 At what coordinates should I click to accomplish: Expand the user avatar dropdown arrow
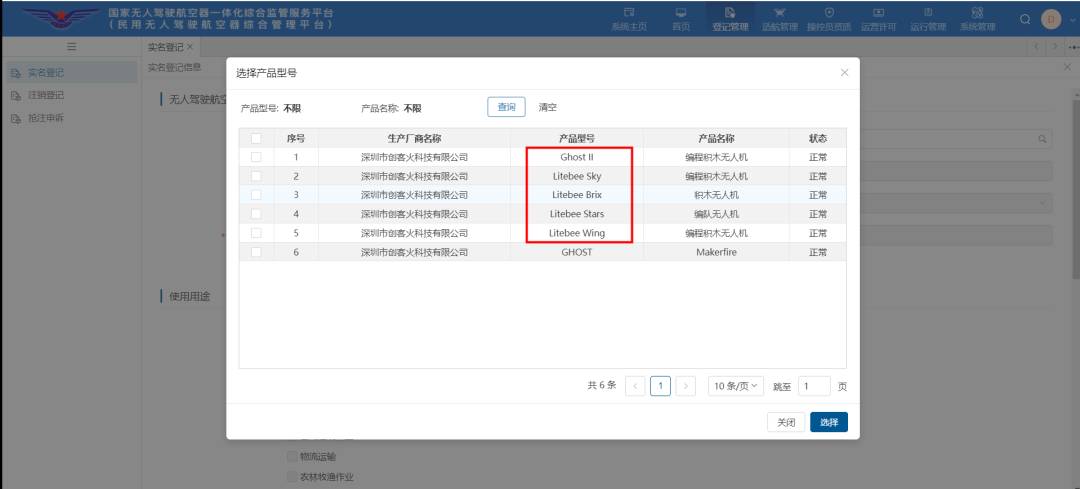[1066, 19]
